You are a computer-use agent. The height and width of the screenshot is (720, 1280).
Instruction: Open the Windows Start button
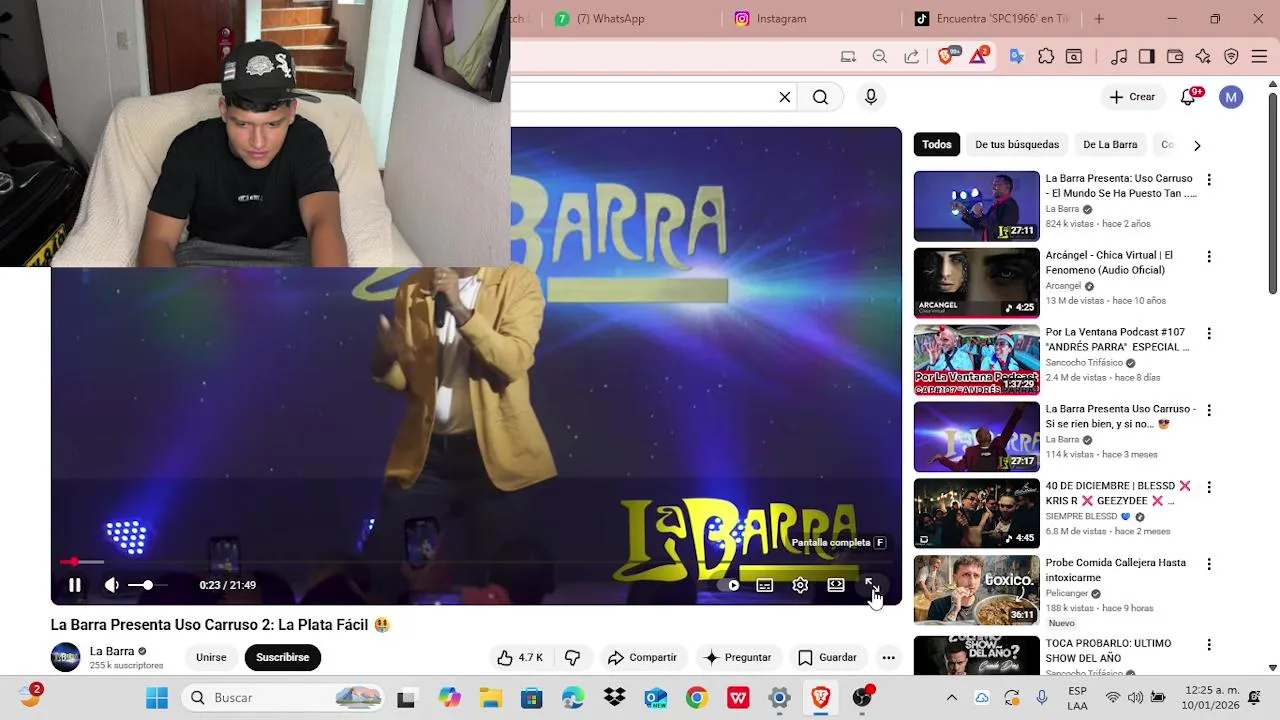[x=157, y=698]
